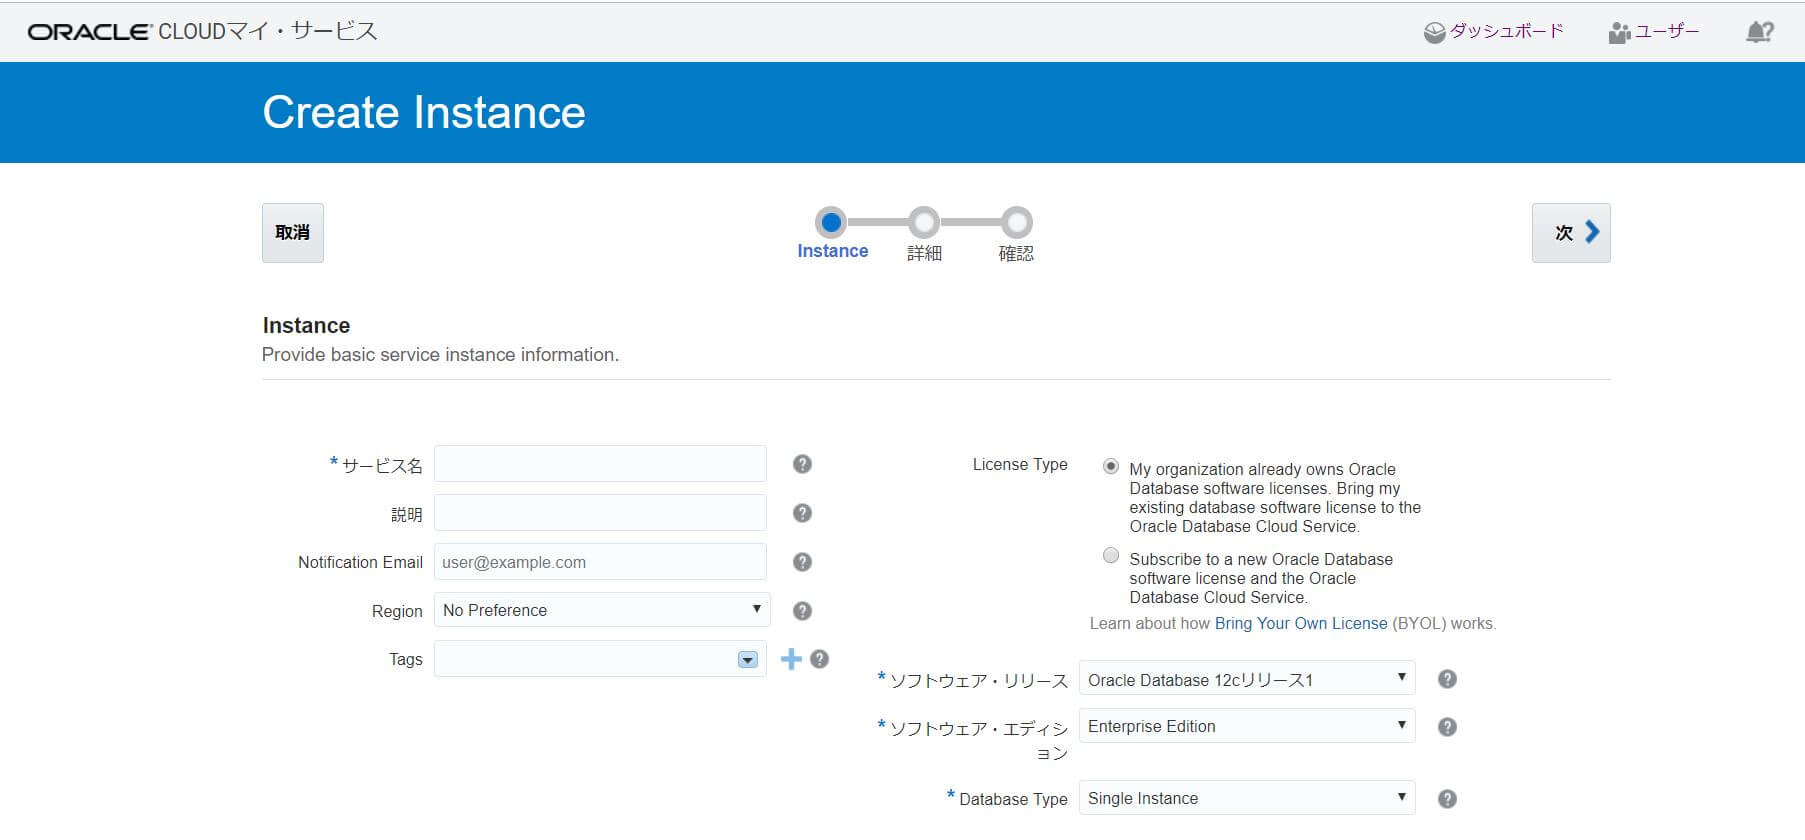Open the ユーザー menu
The height and width of the screenshot is (840, 1805).
point(1654,32)
